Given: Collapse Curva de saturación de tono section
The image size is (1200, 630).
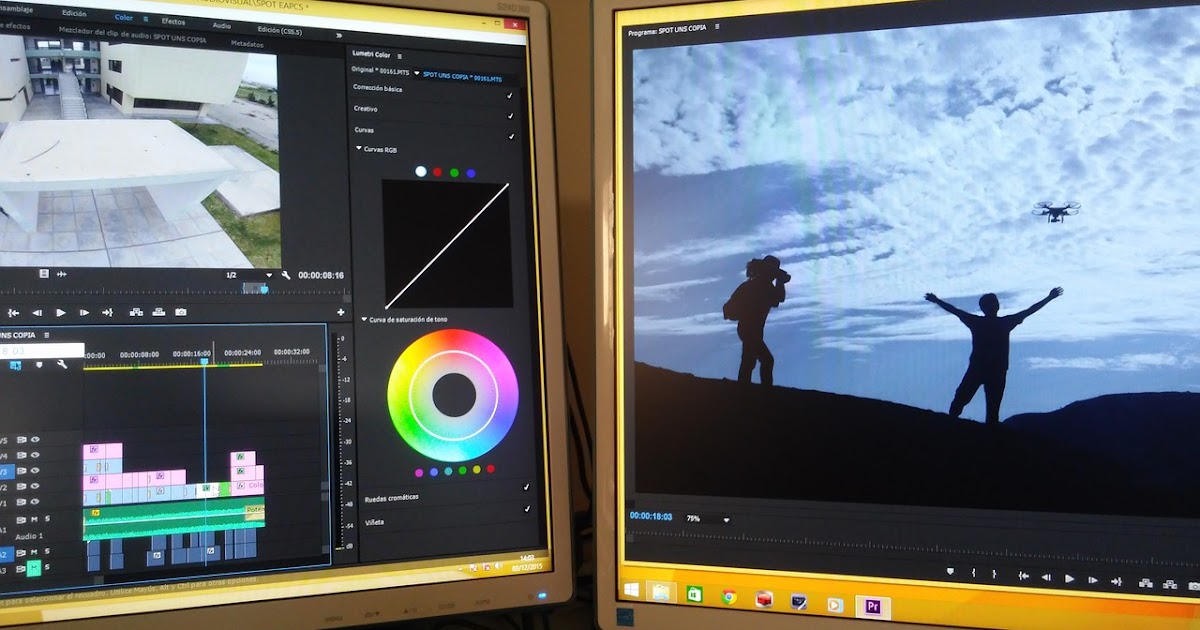Looking at the screenshot, I should tap(364, 320).
